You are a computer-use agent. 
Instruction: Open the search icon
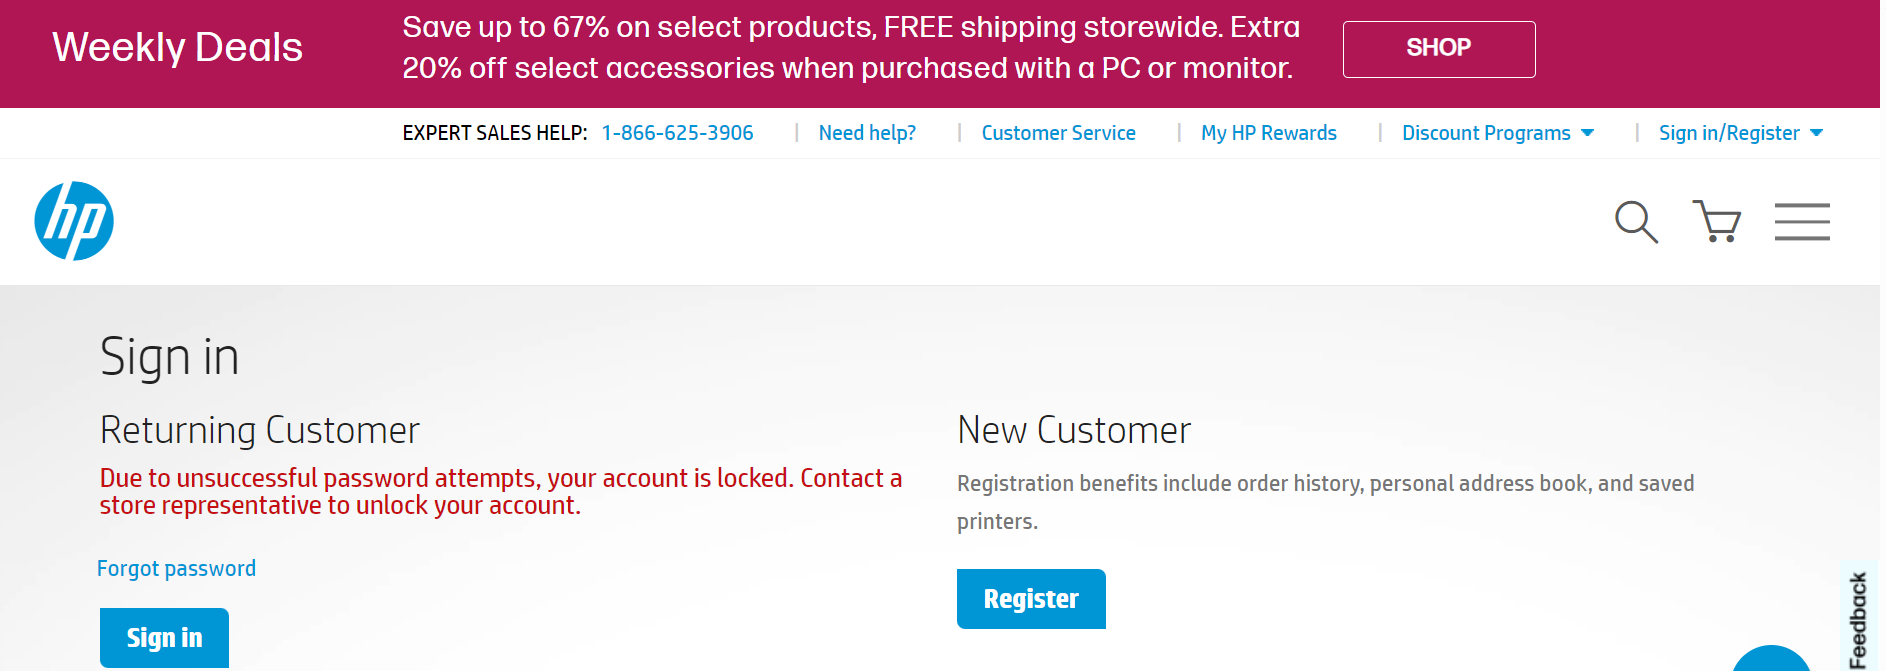pos(1636,222)
